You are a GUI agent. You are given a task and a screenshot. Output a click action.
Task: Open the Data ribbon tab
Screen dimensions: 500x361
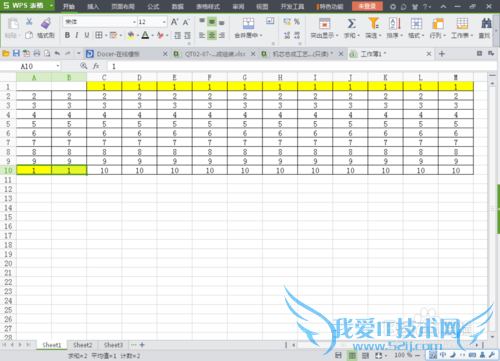point(178,6)
